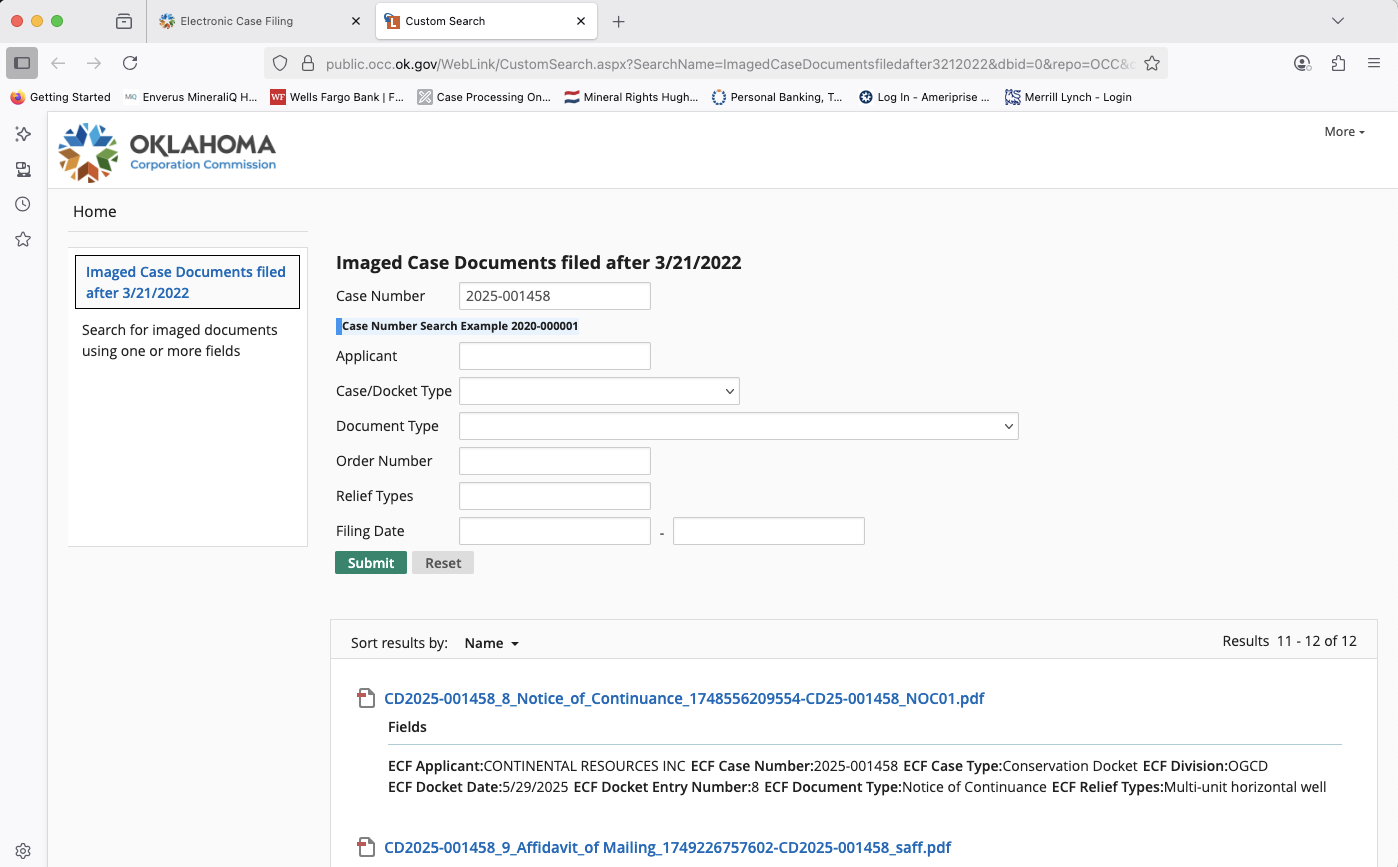Click the green Submit button
Screen dimensions: 1398x867
click(371, 563)
